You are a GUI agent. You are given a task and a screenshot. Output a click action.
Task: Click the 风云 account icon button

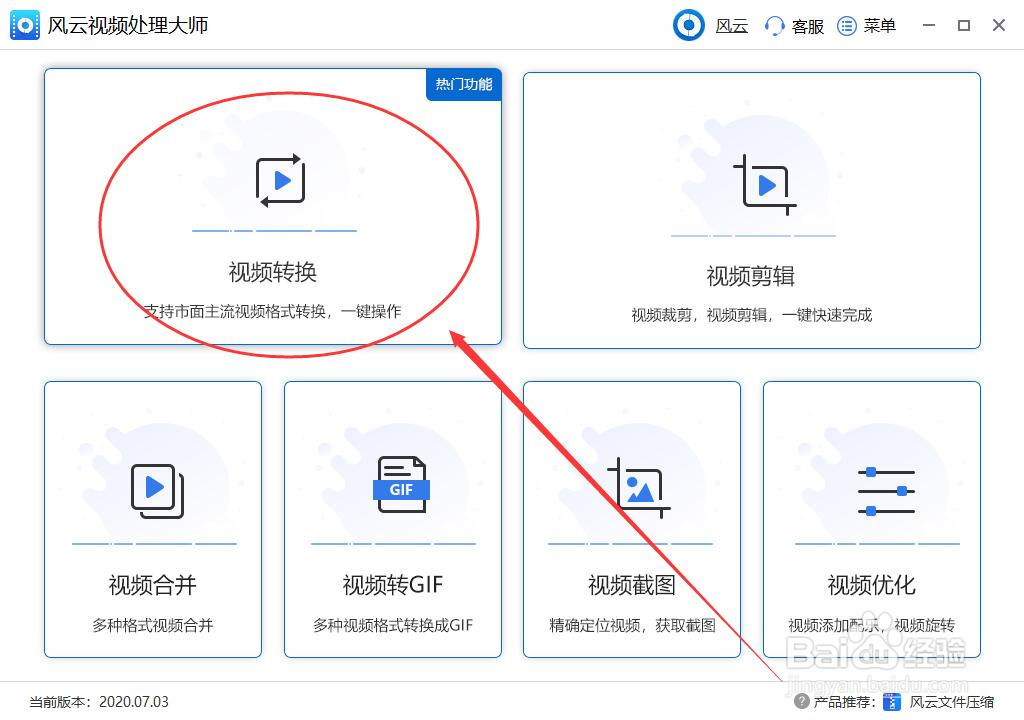(x=689, y=25)
